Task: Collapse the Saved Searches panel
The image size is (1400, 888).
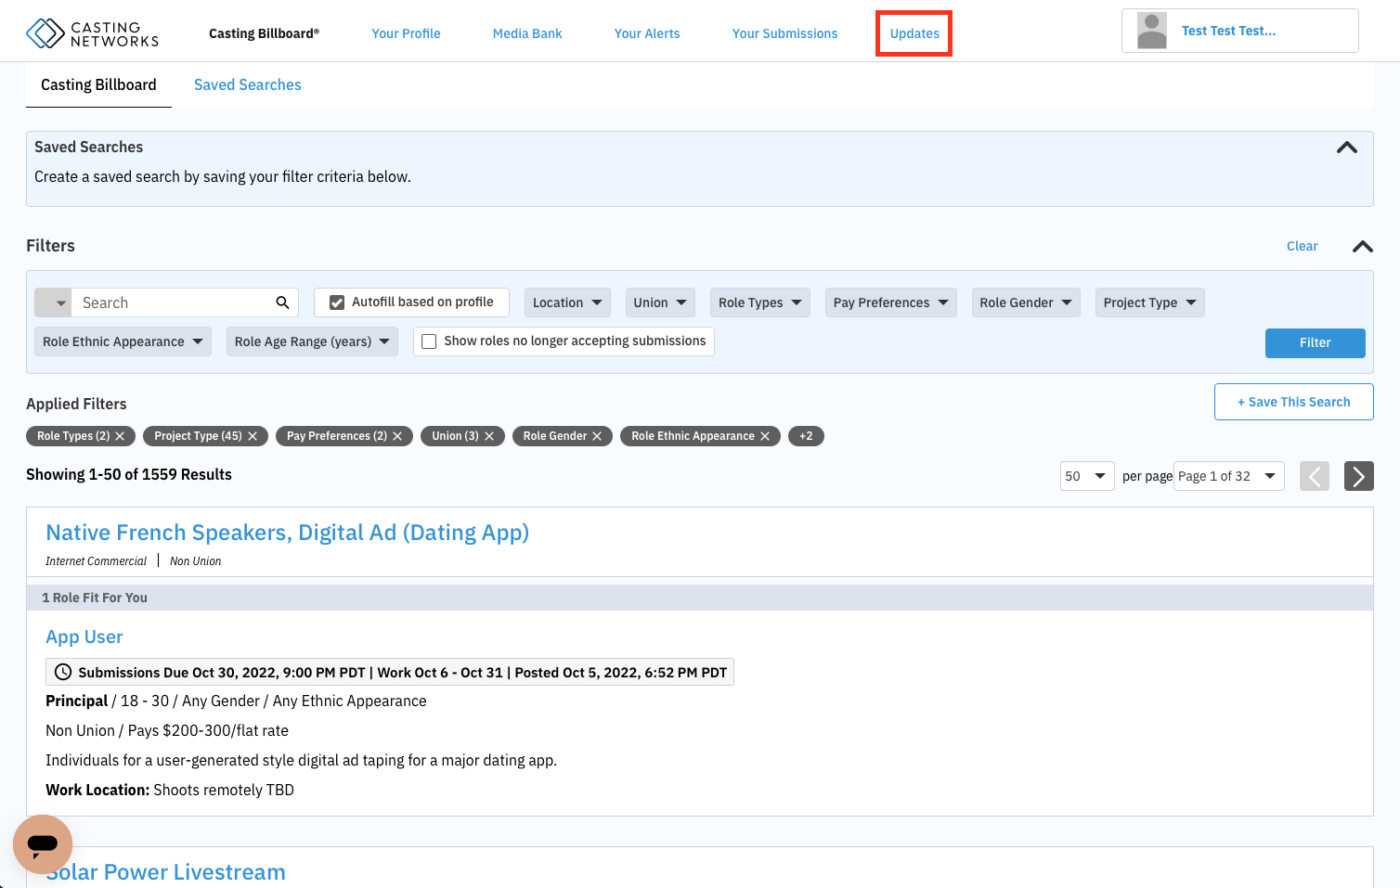Action: coord(1347,147)
